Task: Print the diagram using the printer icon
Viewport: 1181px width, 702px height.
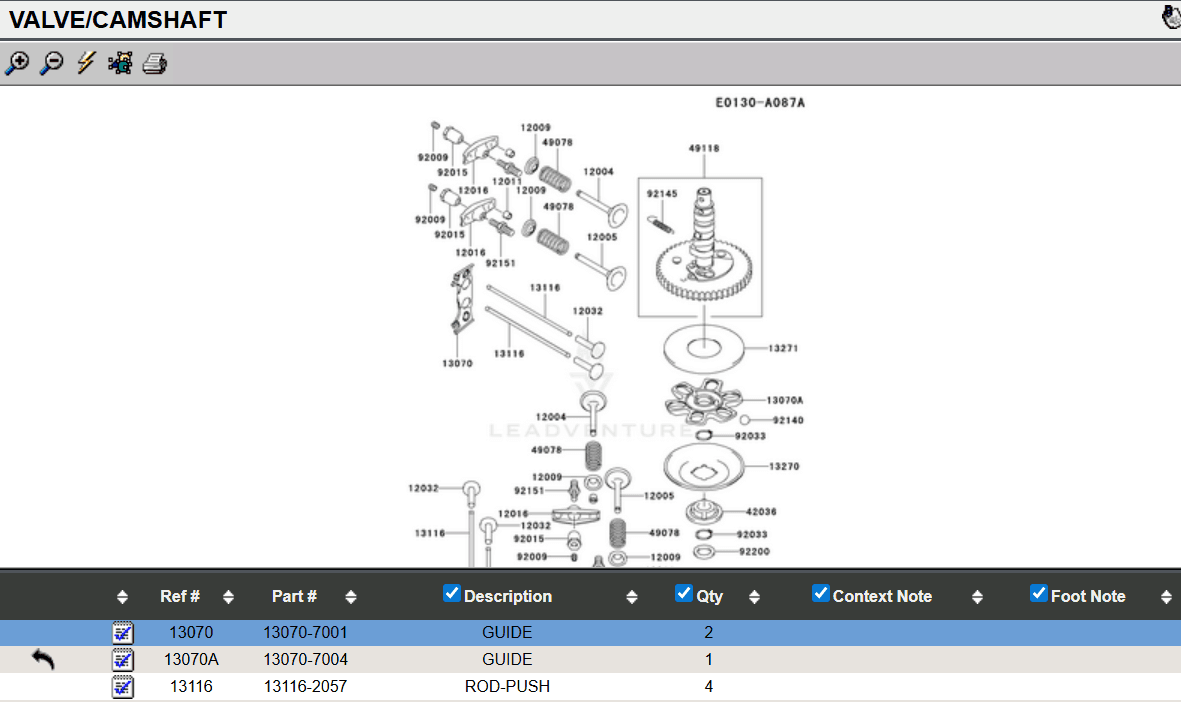Action: [x=154, y=65]
